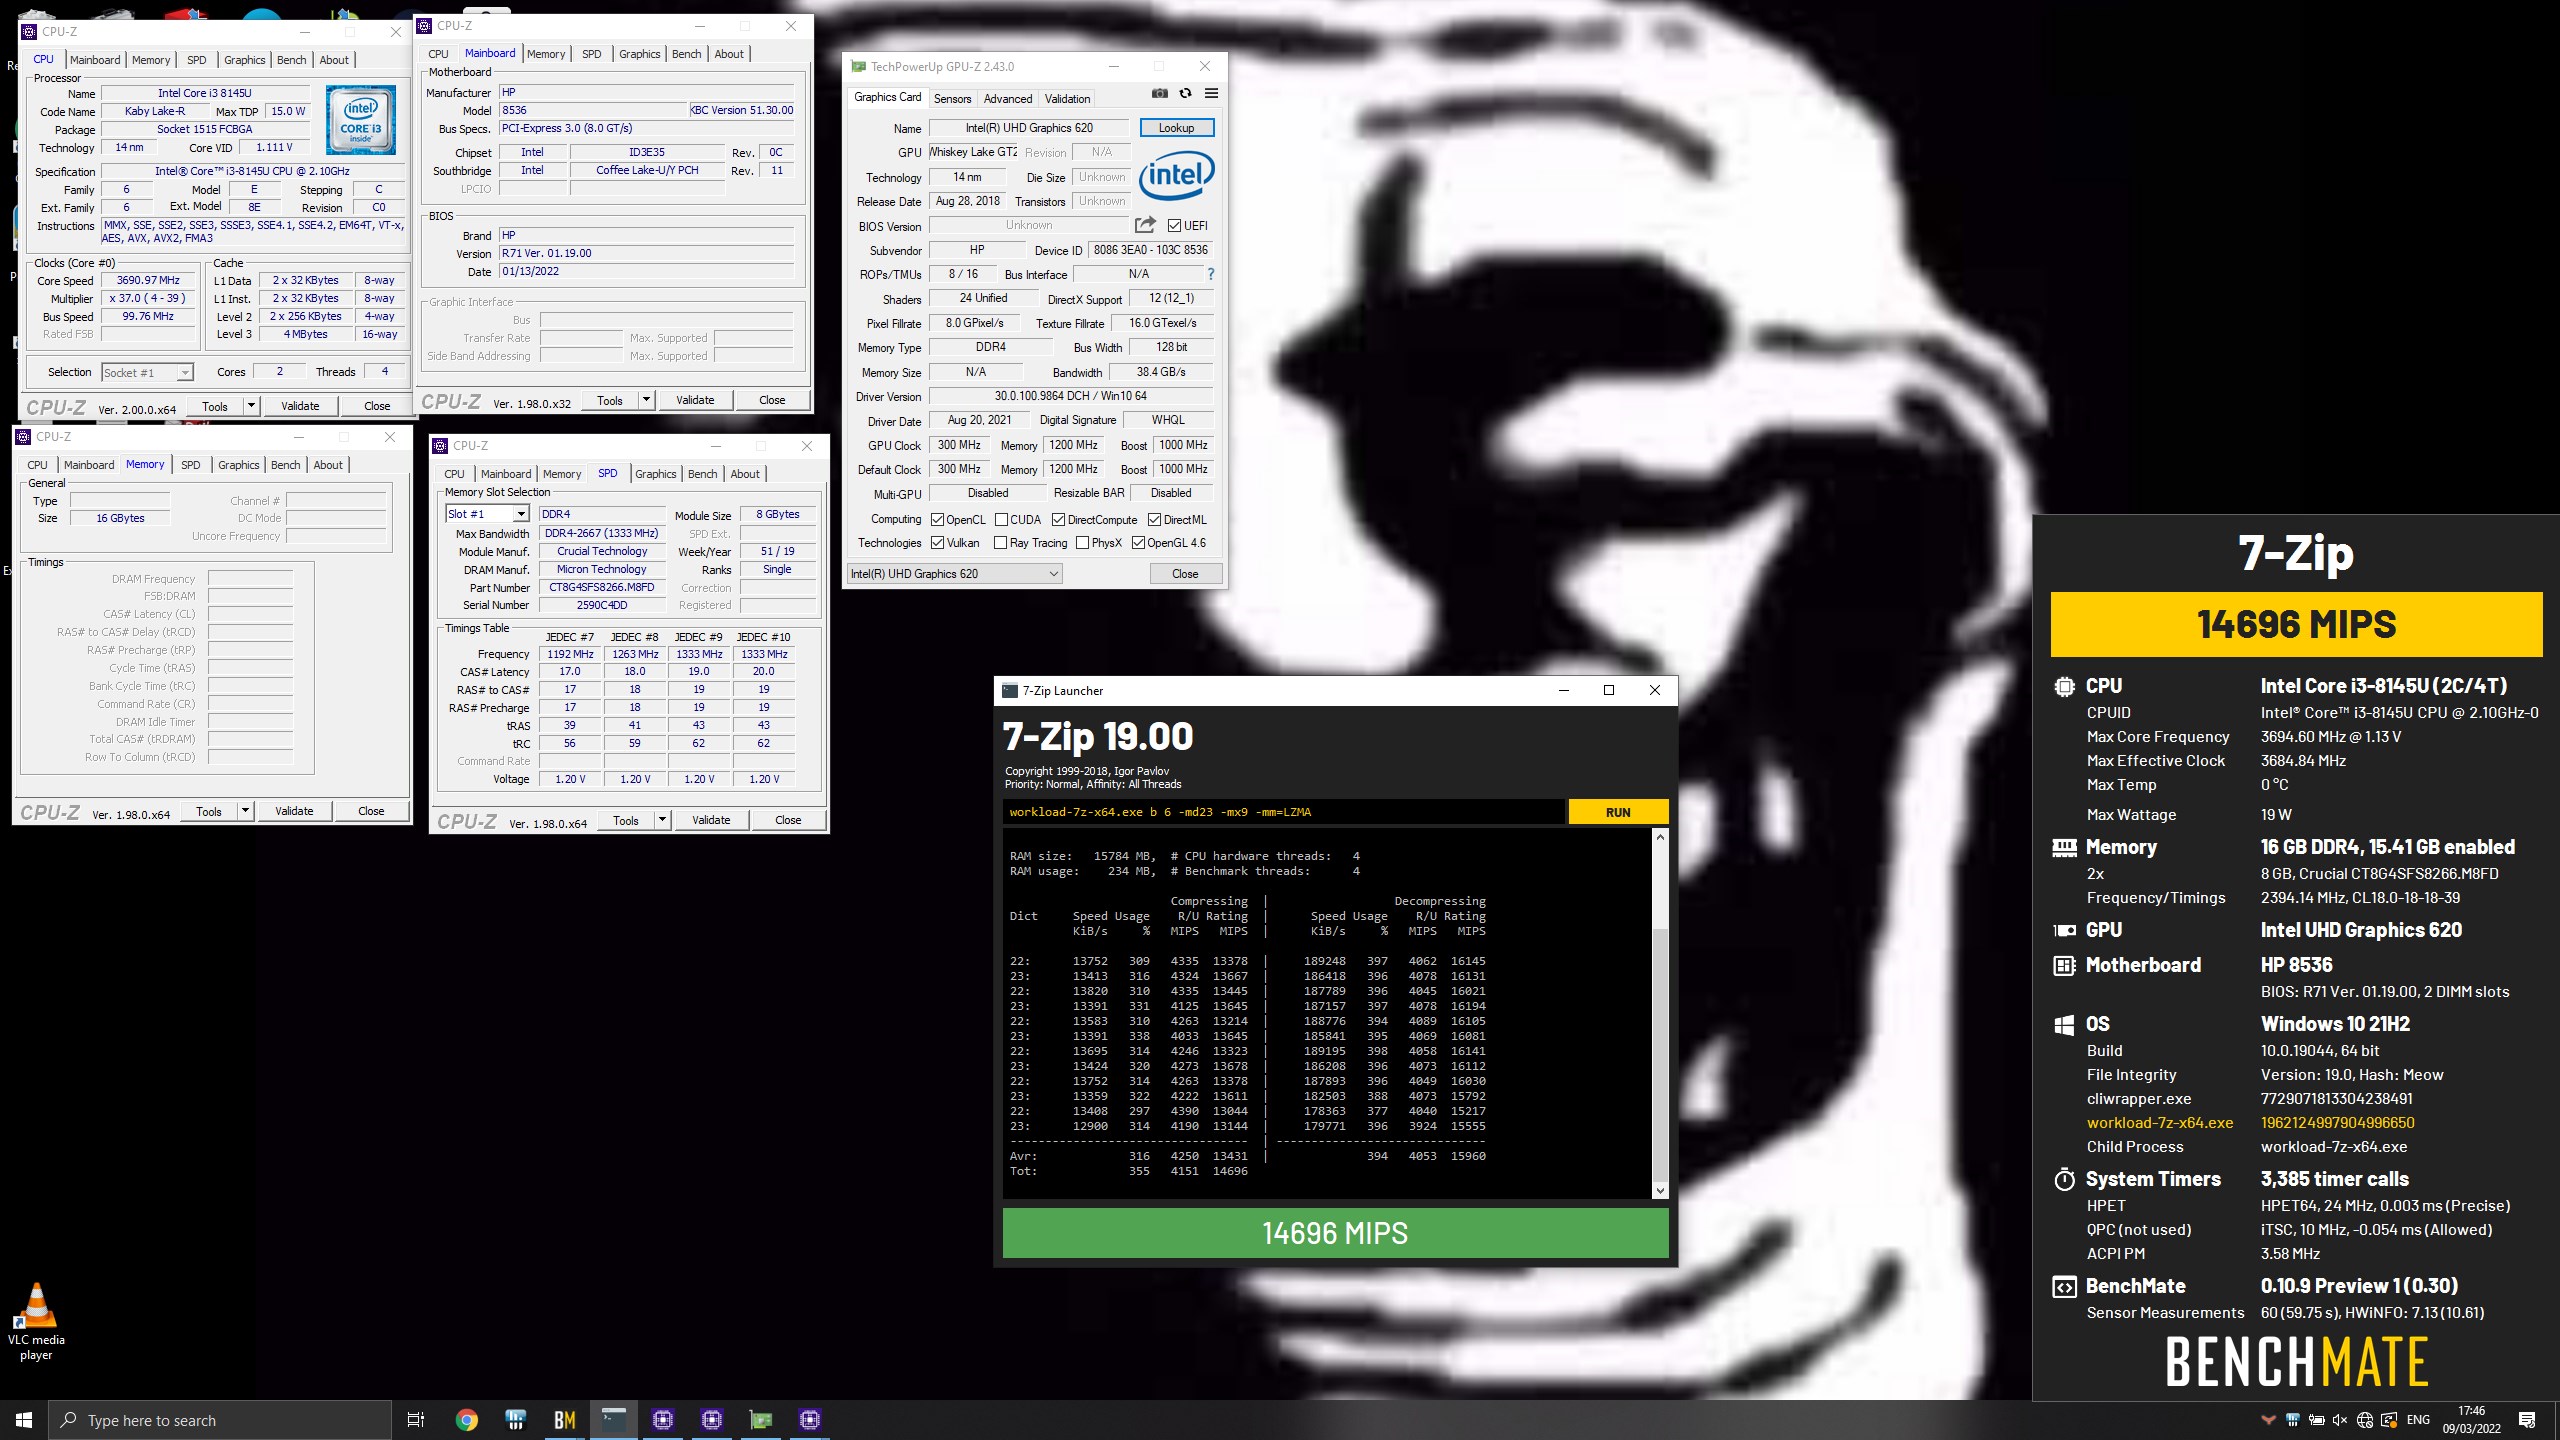Click Close in CPU-Z Memory window
This screenshot has width=2560, height=1440.
[371, 811]
